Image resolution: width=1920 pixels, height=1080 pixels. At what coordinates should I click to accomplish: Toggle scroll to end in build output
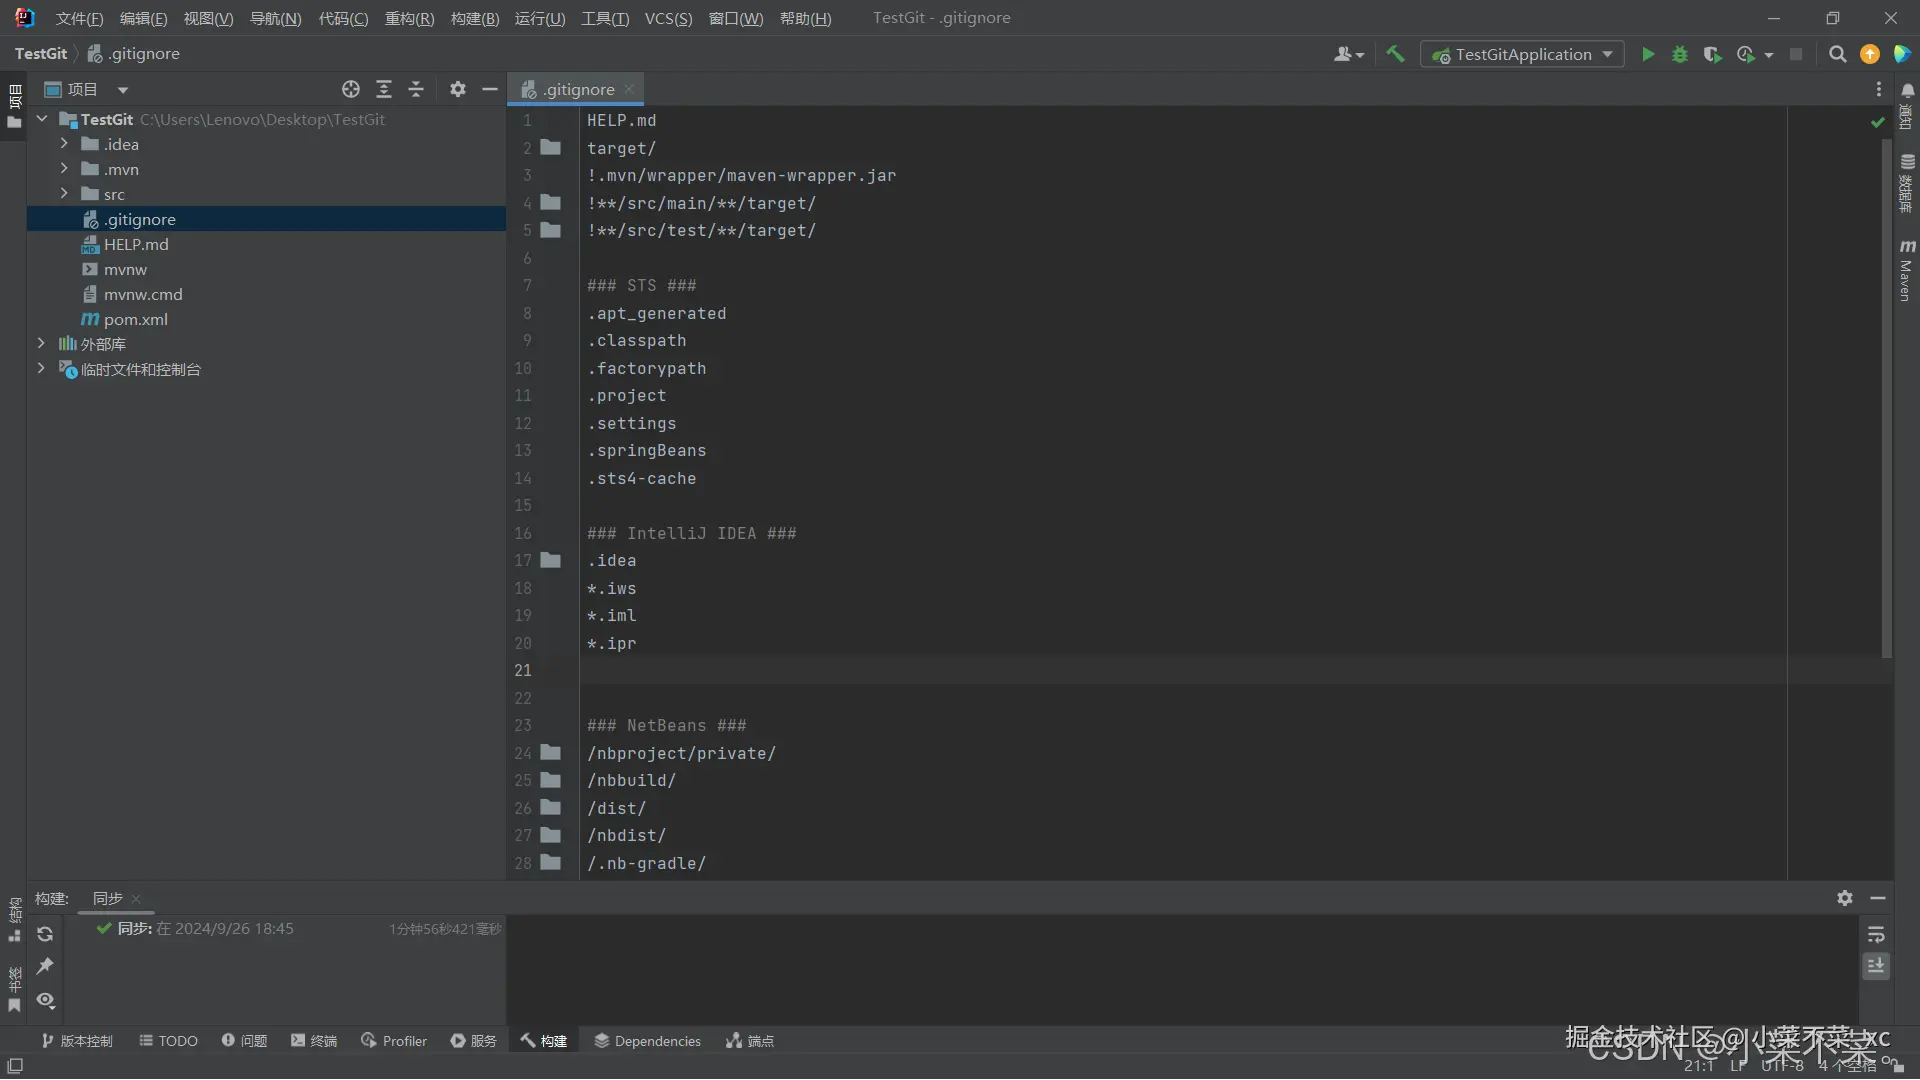tap(1876, 966)
